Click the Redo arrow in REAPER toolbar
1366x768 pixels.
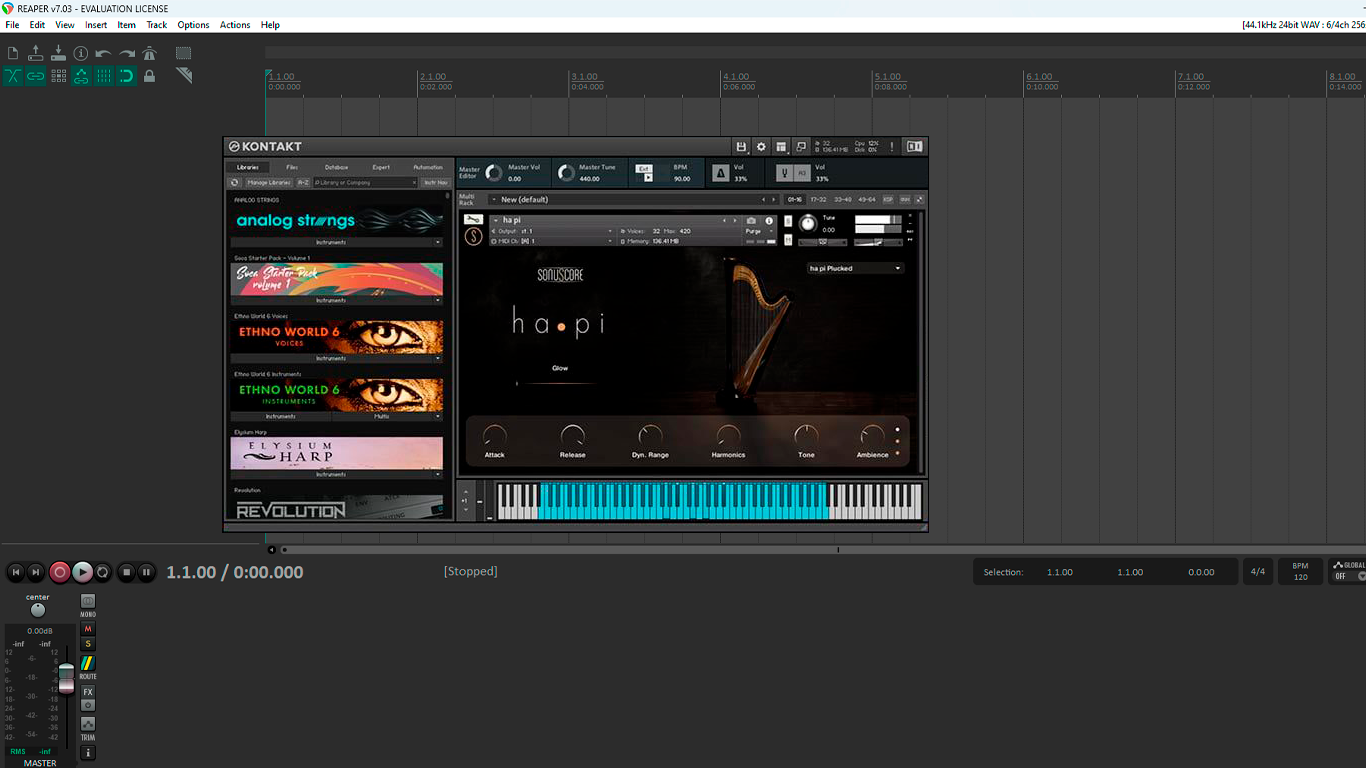pos(127,53)
